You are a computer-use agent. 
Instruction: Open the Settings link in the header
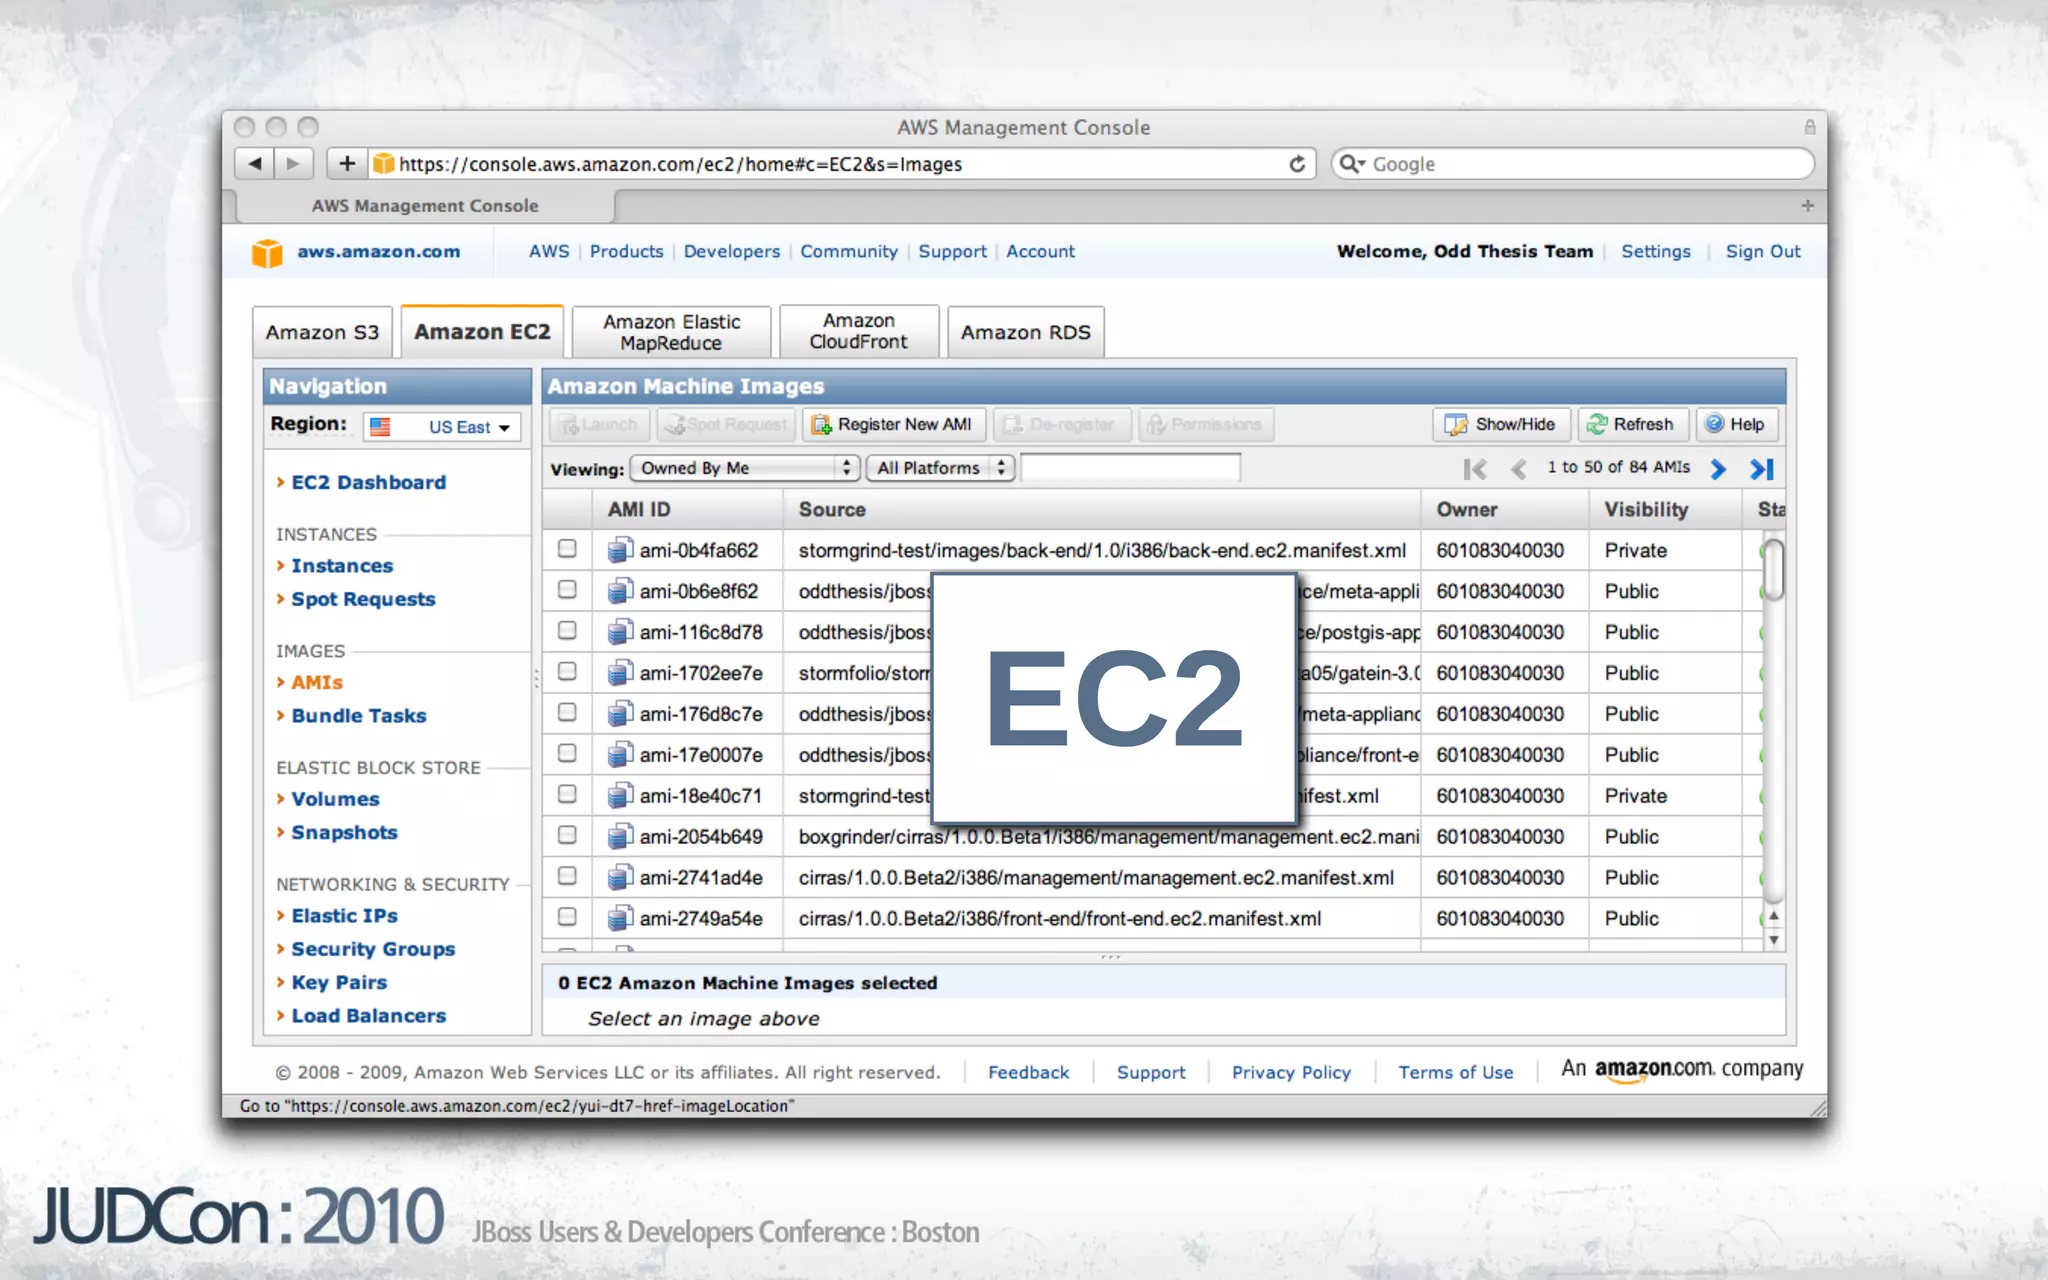point(1656,252)
